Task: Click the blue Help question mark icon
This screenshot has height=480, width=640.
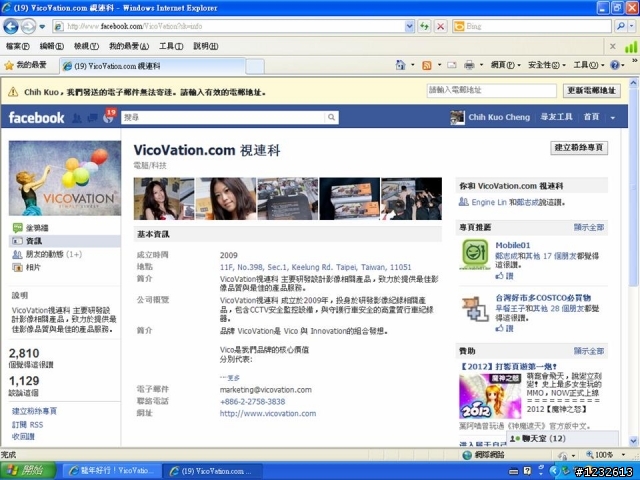Action: (x=615, y=65)
